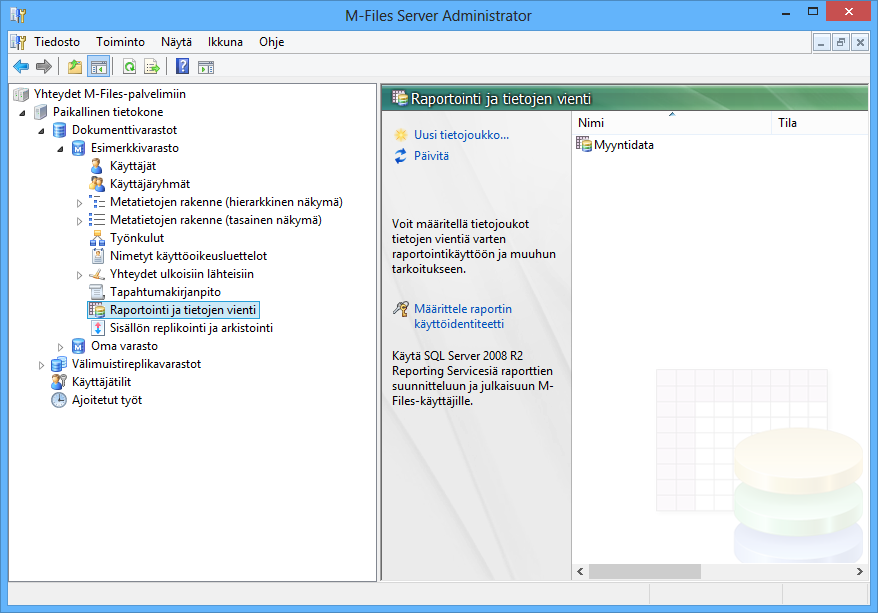Click Määrittele raportin käyttöidentiteetti link
The image size is (878, 613).
(x=463, y=316)
